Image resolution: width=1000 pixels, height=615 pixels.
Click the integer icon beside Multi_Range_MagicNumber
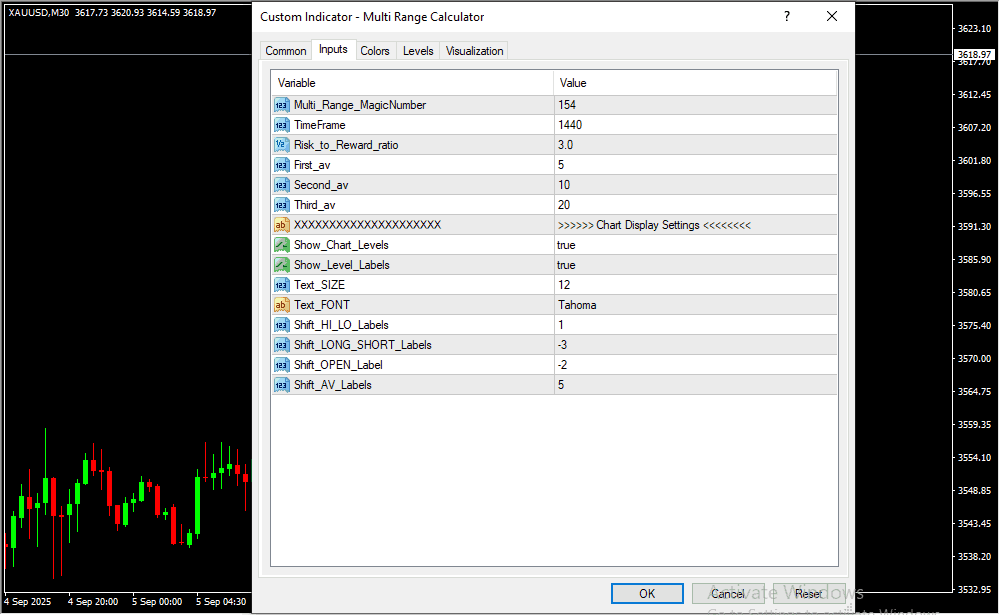281,105
